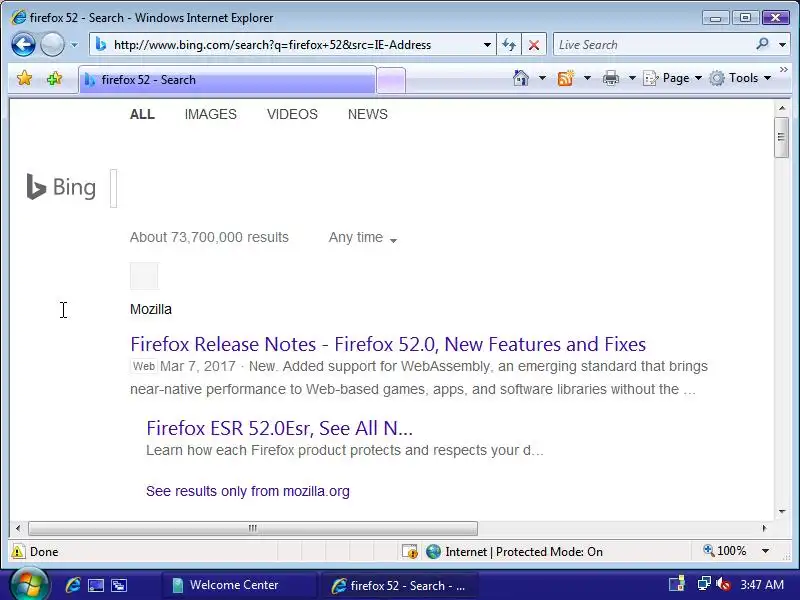
Task: Open the Page menu
Action: pyautogui.click(x=672, y=78)
